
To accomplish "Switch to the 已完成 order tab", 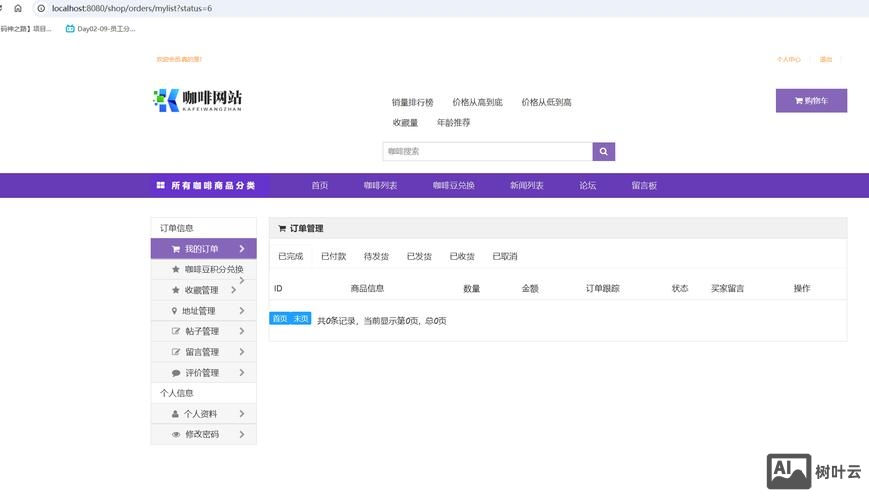I will (x=290, y=256).
